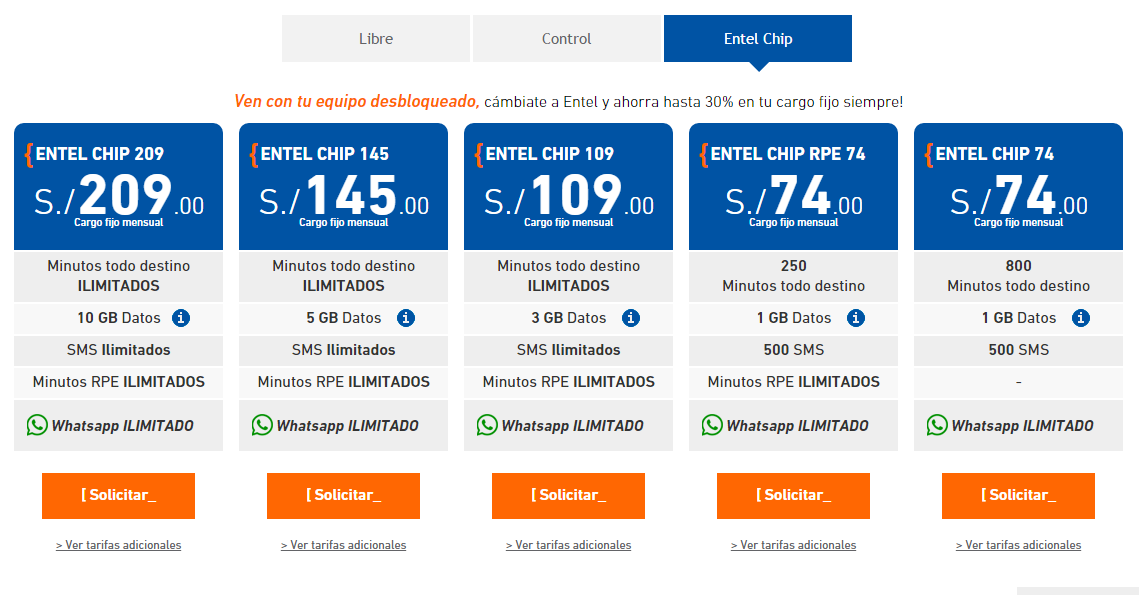The height and width of the screenshot is (595, 1139).
Task: Click Whatsapp icon in Entel Chip 109 plan
Action: pyautogui.click(x=487, y=425)
